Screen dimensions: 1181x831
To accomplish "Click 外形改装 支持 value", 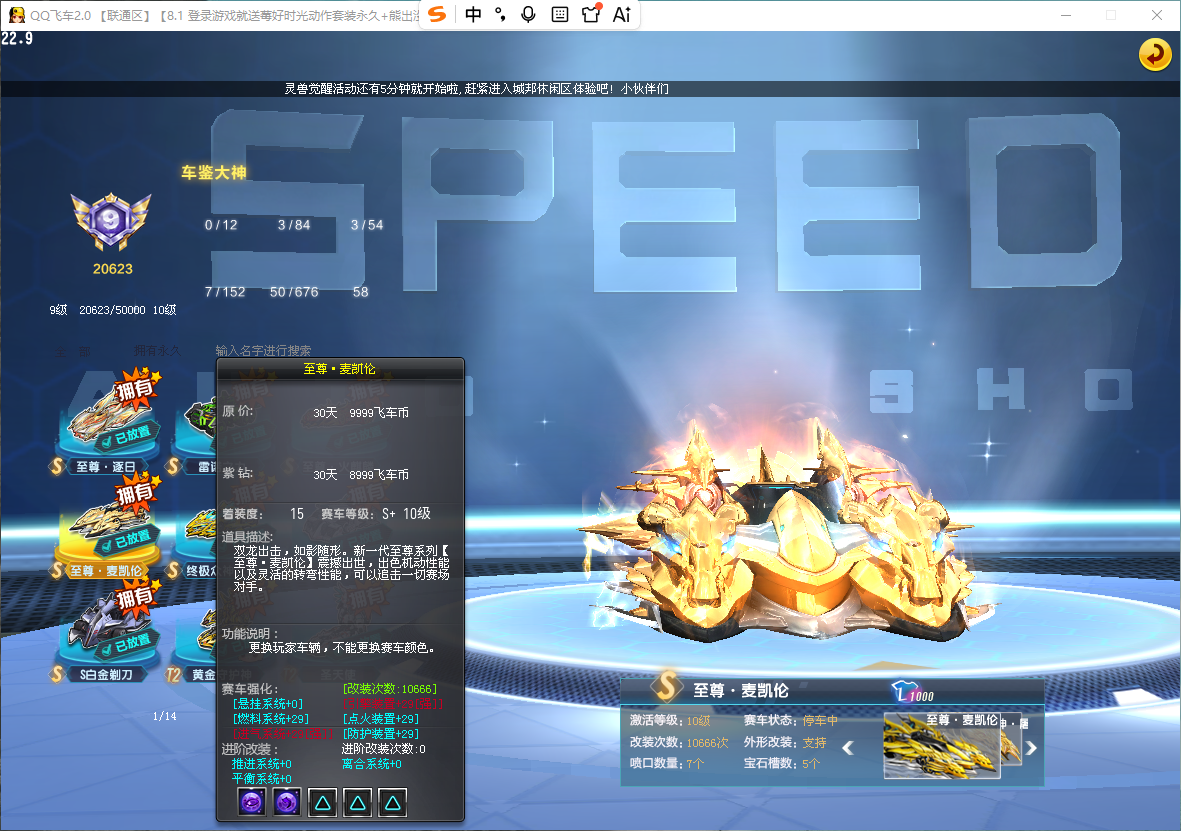I will click(814, 742).
